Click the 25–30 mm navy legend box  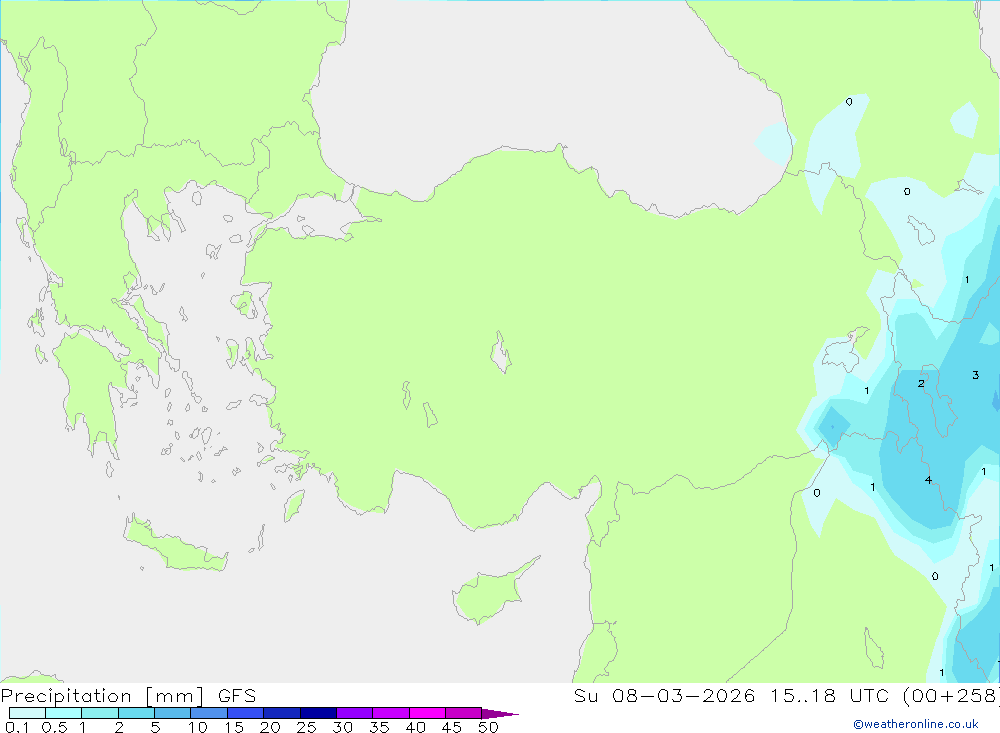click(318, 713)
